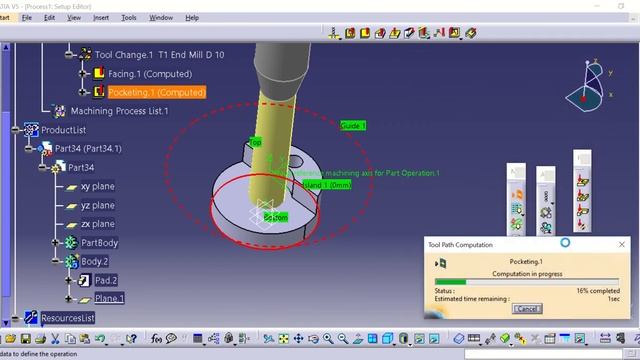The image size is (640, 360).
Task: Close the Tool Path Computation dialog
Action: (x=622, y=244)
